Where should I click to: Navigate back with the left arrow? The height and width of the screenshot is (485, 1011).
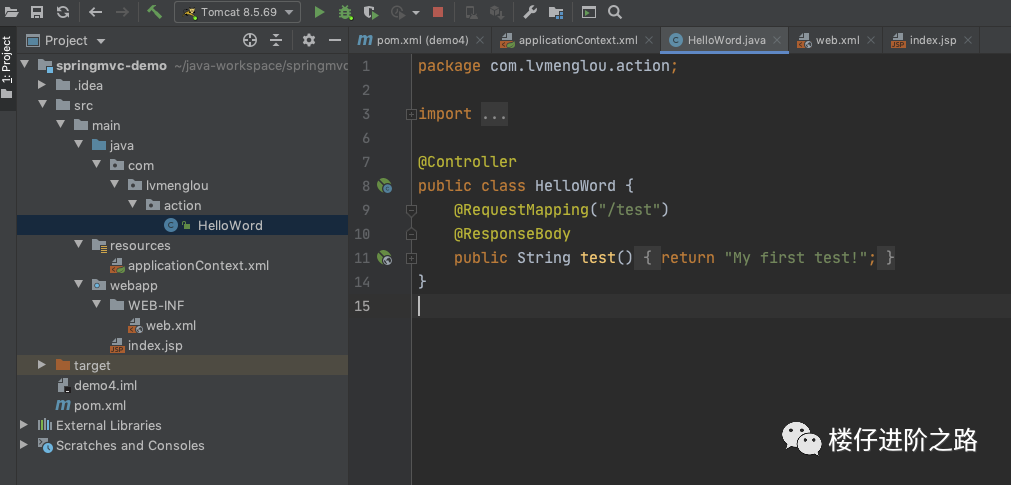pyautogui.click(x=95, y=12)
